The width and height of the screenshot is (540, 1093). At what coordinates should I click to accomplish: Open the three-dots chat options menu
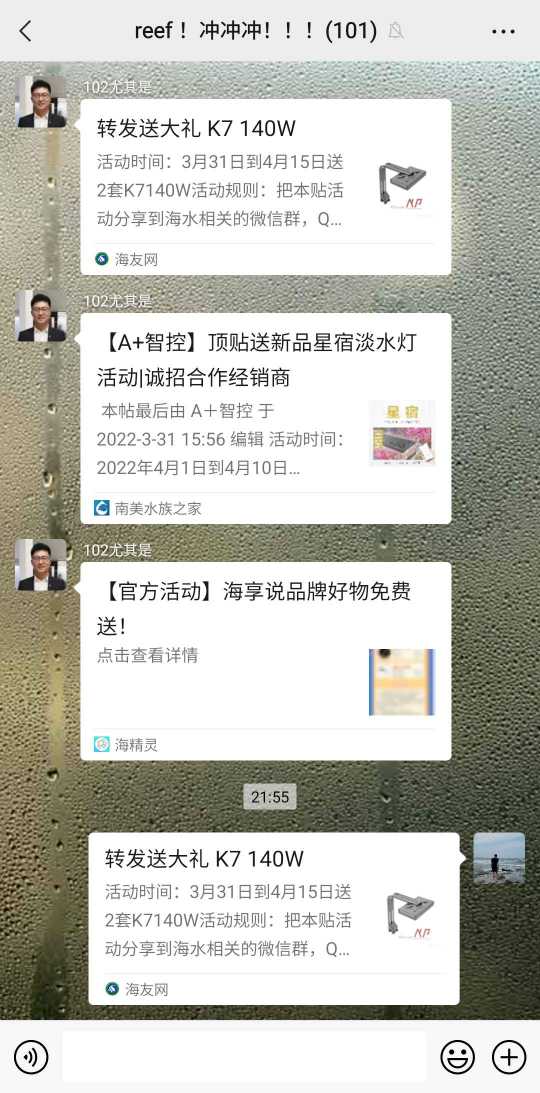click(503, 31)
